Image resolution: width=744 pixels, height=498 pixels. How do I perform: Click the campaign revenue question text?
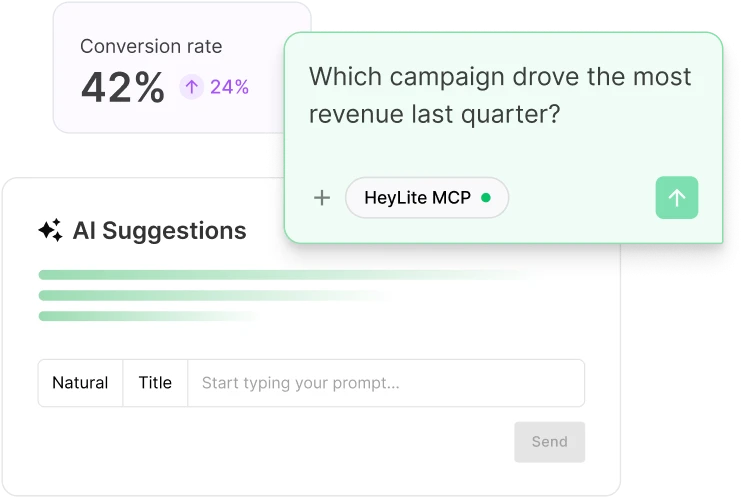pyautogui.click(x=500, y=95)
